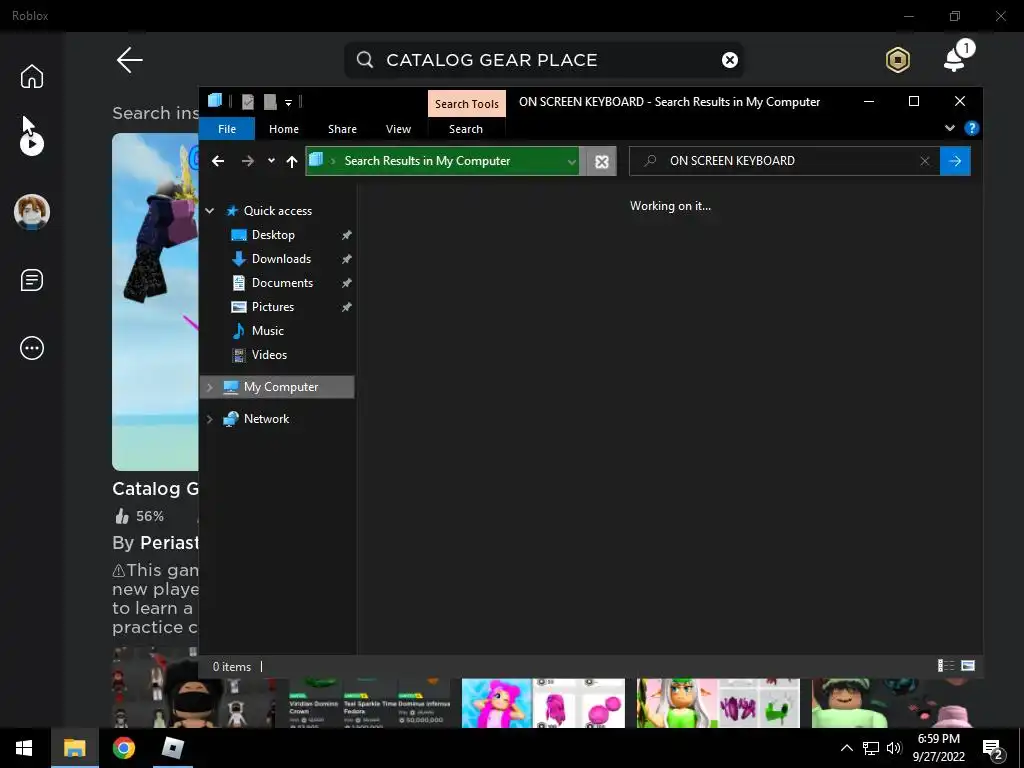The image size is (1024, 768).
Task: Select the Search Tools contextual tab
Action: pos(466,104)
